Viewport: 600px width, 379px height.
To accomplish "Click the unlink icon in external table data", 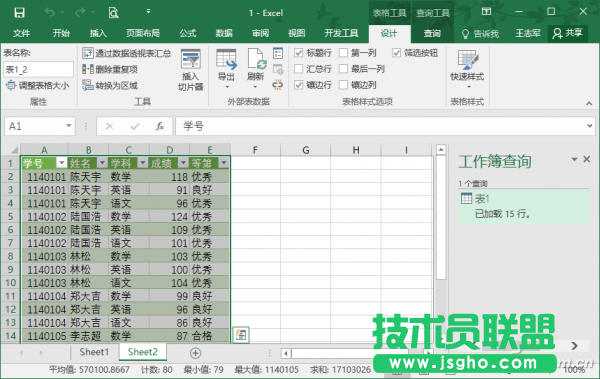I will pyautogui.click(x=278, y=85).
